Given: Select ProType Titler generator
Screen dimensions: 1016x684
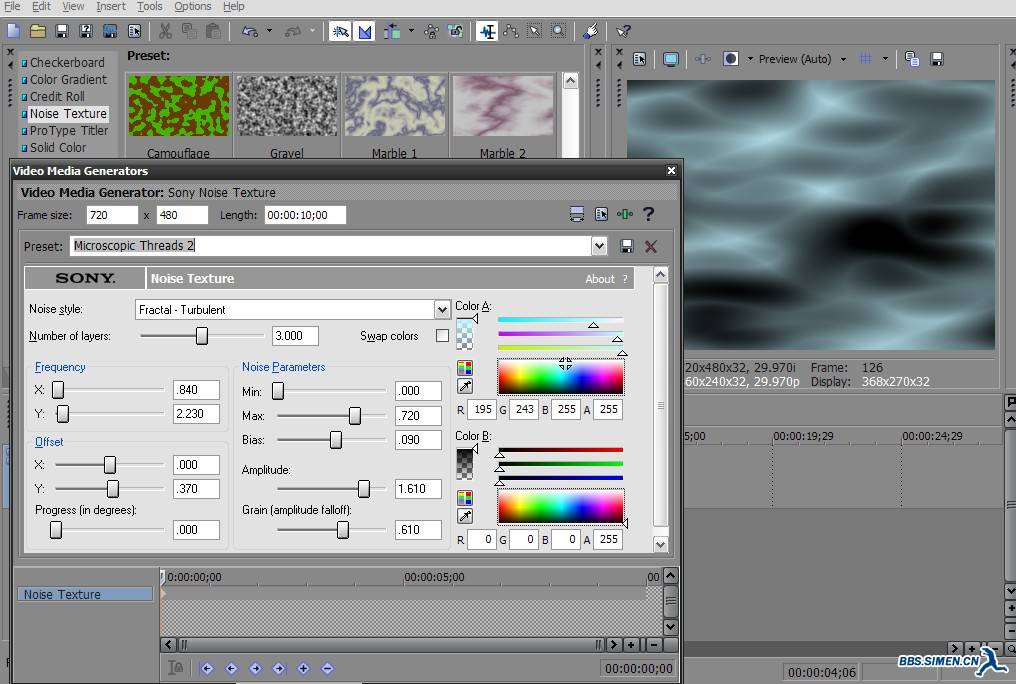Looking at the screenshot, I should coord(69,130).
